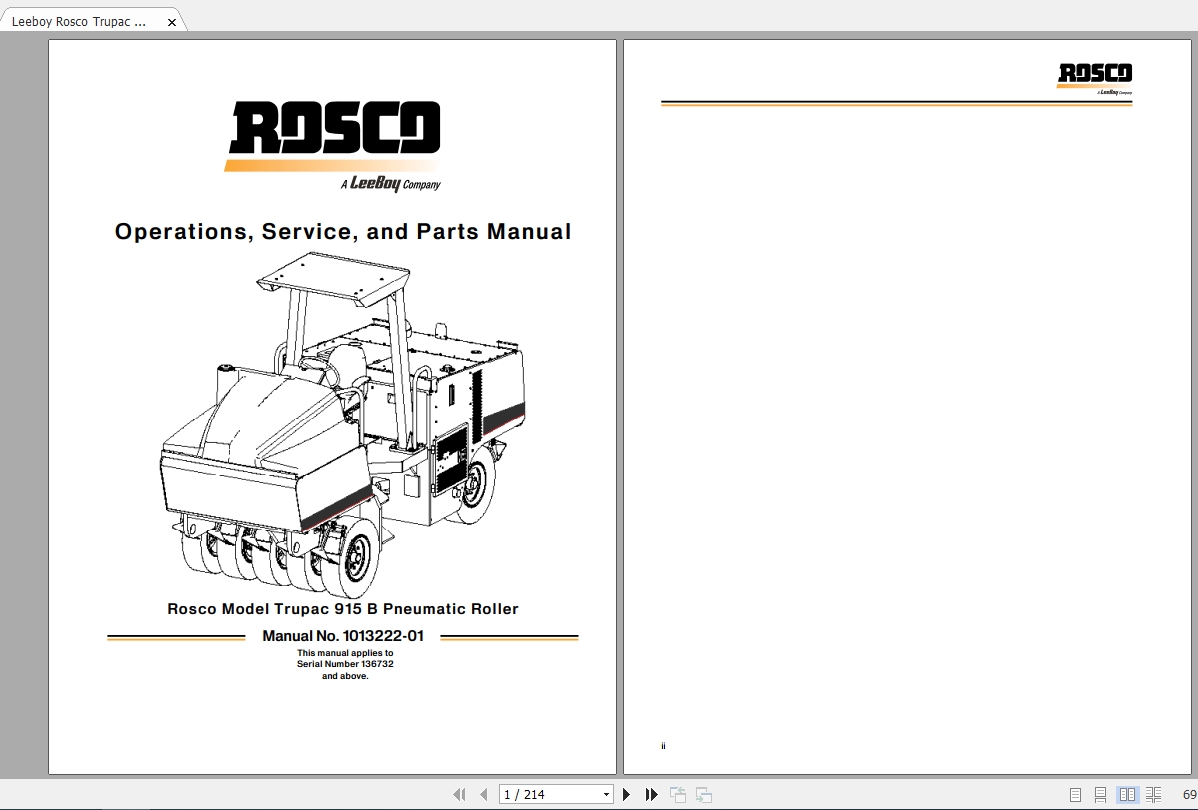Viewport: 1198px width, 810px height.
Task: Click the ROSCO logo on cover page
Action: tap(334, 145)
